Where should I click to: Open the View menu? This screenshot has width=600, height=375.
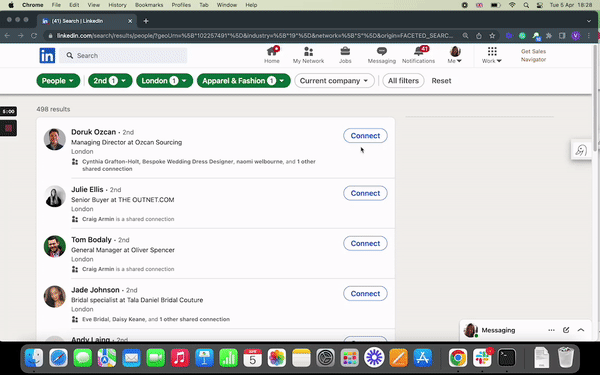(x=93, y=5)
